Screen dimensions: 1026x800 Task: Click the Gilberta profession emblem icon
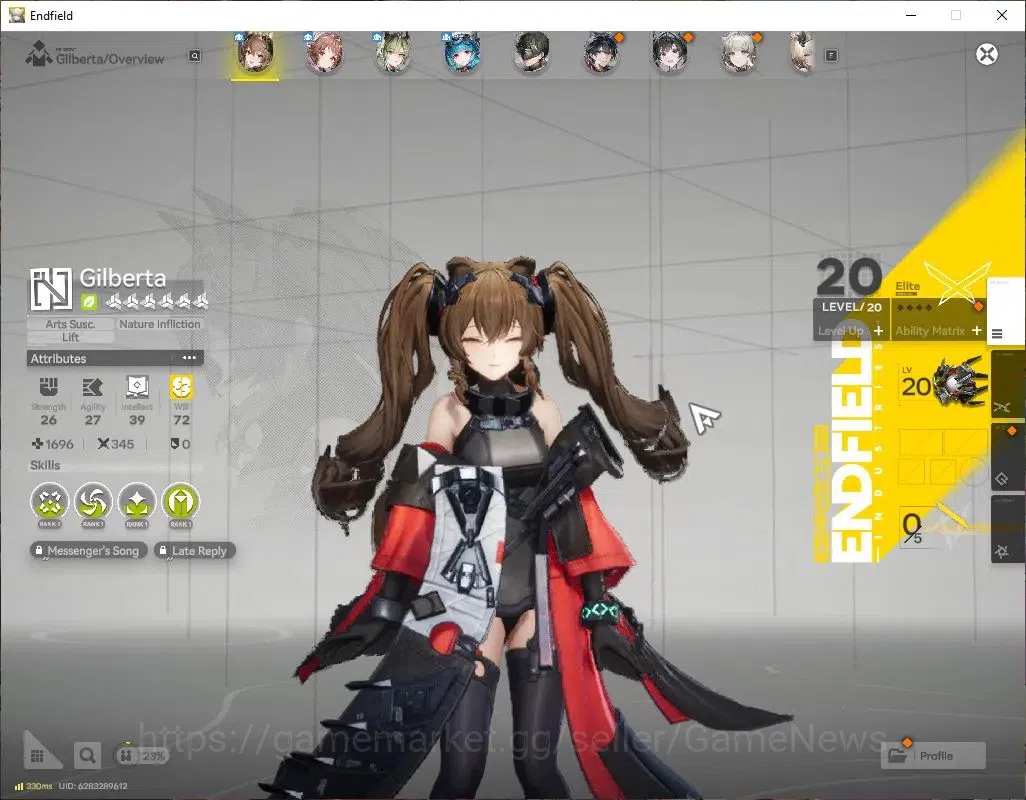point(50,288)
